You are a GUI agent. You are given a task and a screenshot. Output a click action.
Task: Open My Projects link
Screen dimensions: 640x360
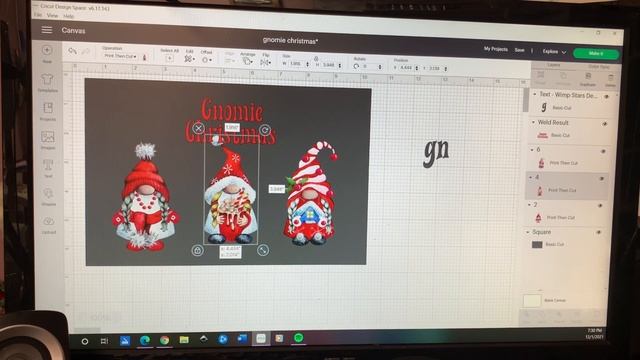tap(496, 49)
